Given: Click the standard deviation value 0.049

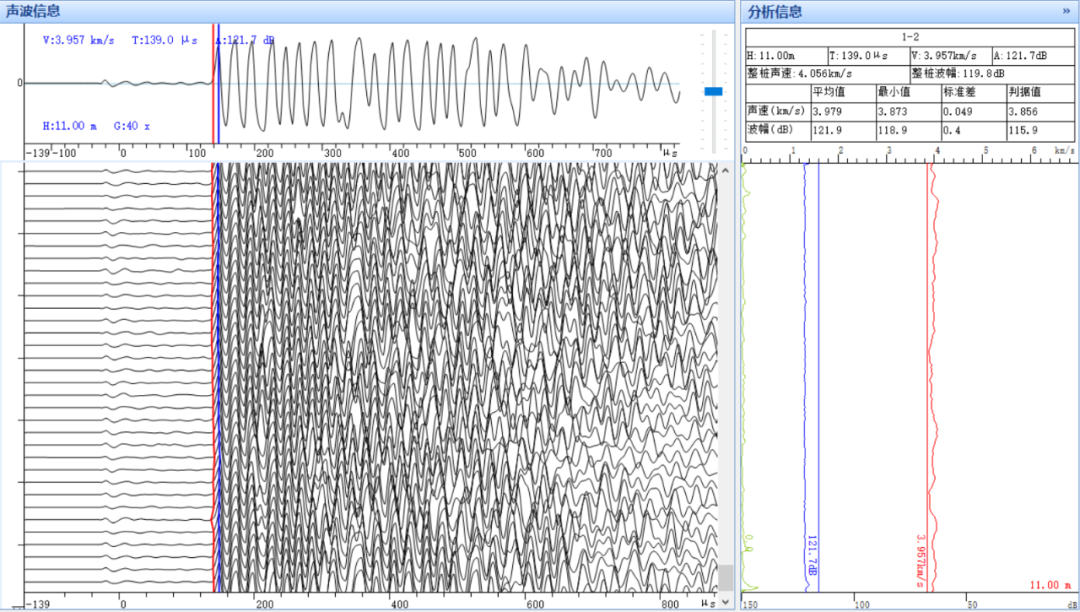Looking at the screenshot, I should [975, 111].
